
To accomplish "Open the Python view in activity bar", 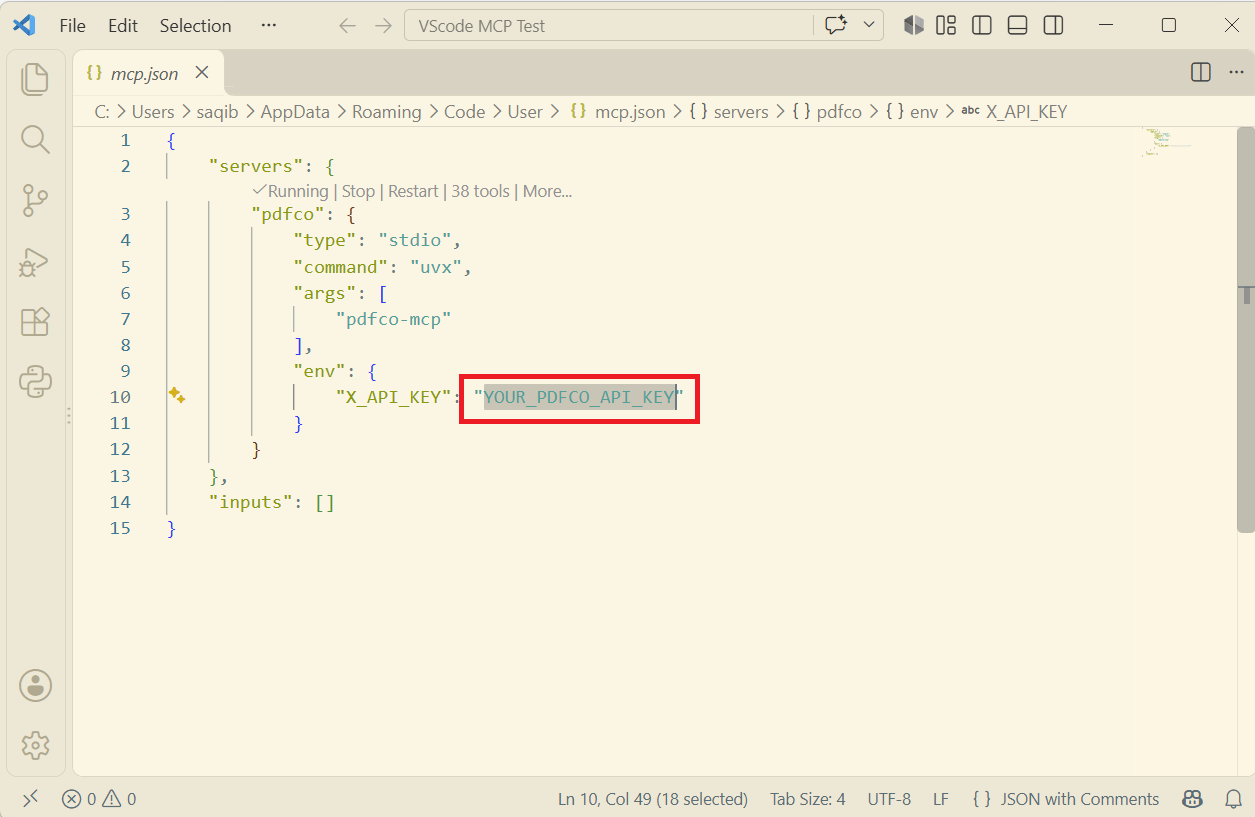I will point(35,382).
